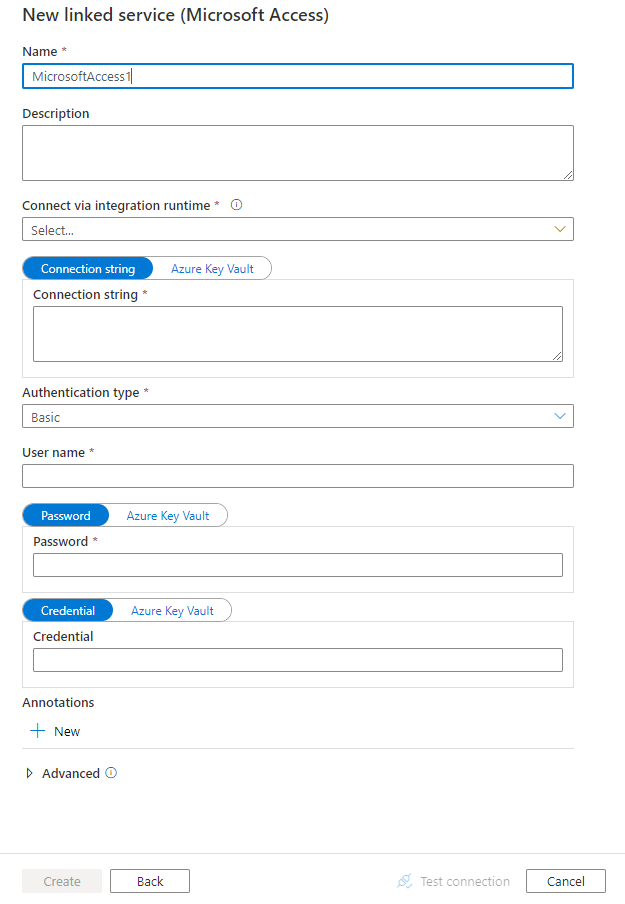This screenshot has height=904, width=625.
Task: Open the Connect via integration runtime dropdown
Action: [297, 229]
